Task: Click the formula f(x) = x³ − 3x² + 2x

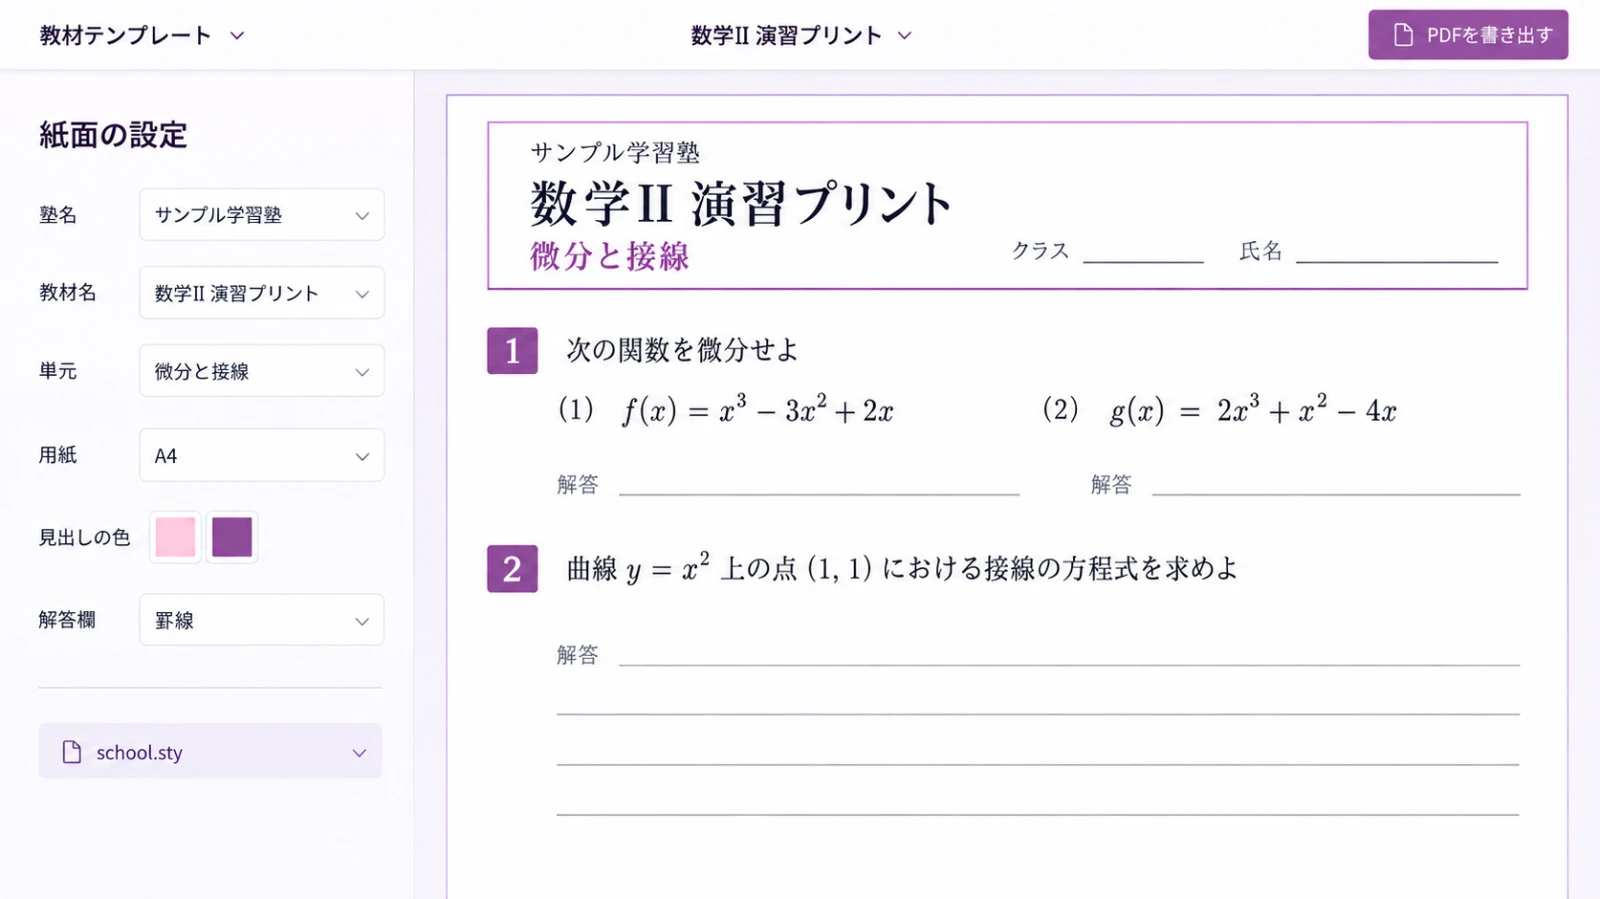Action: (x=757, y=410)
